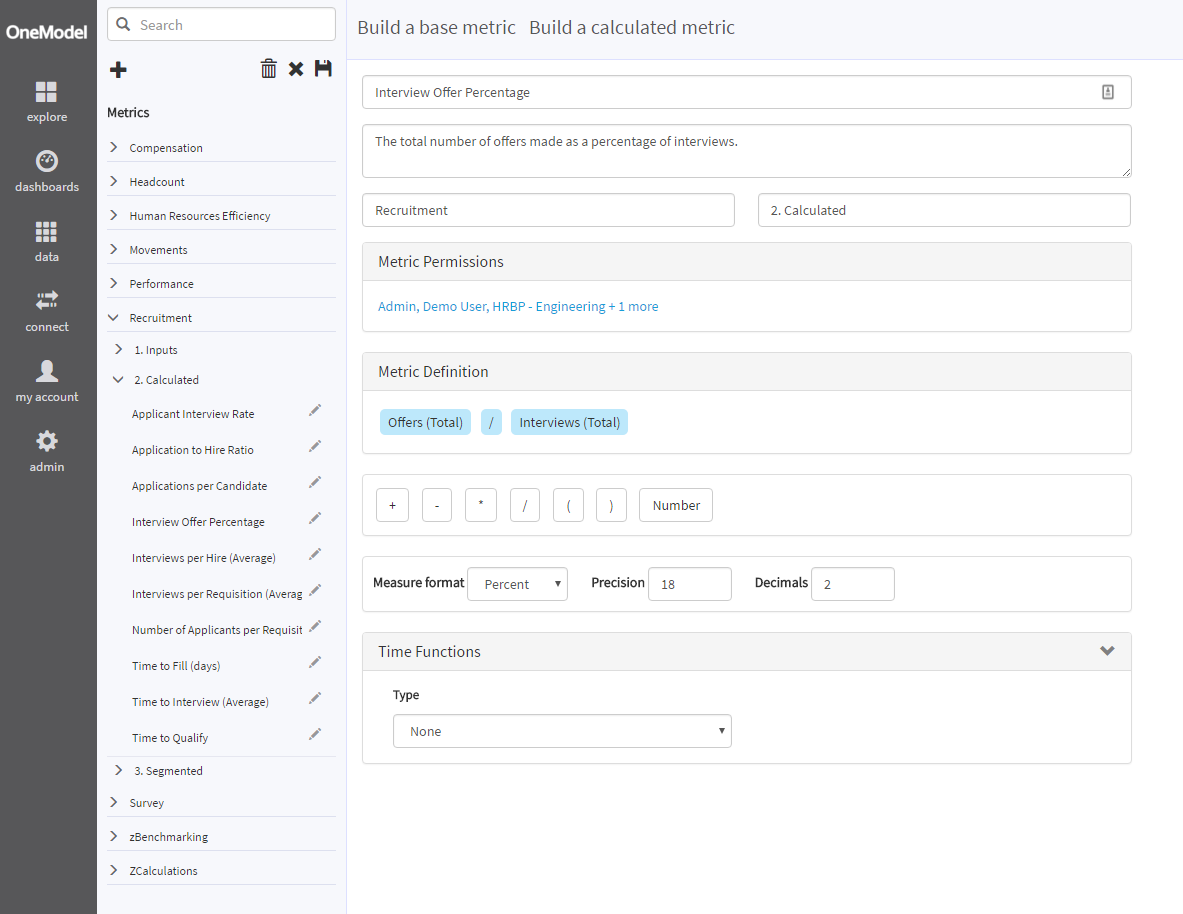Click the Number operator button
This screenshot has height=914, width=1183.
(x=676, y=505)
